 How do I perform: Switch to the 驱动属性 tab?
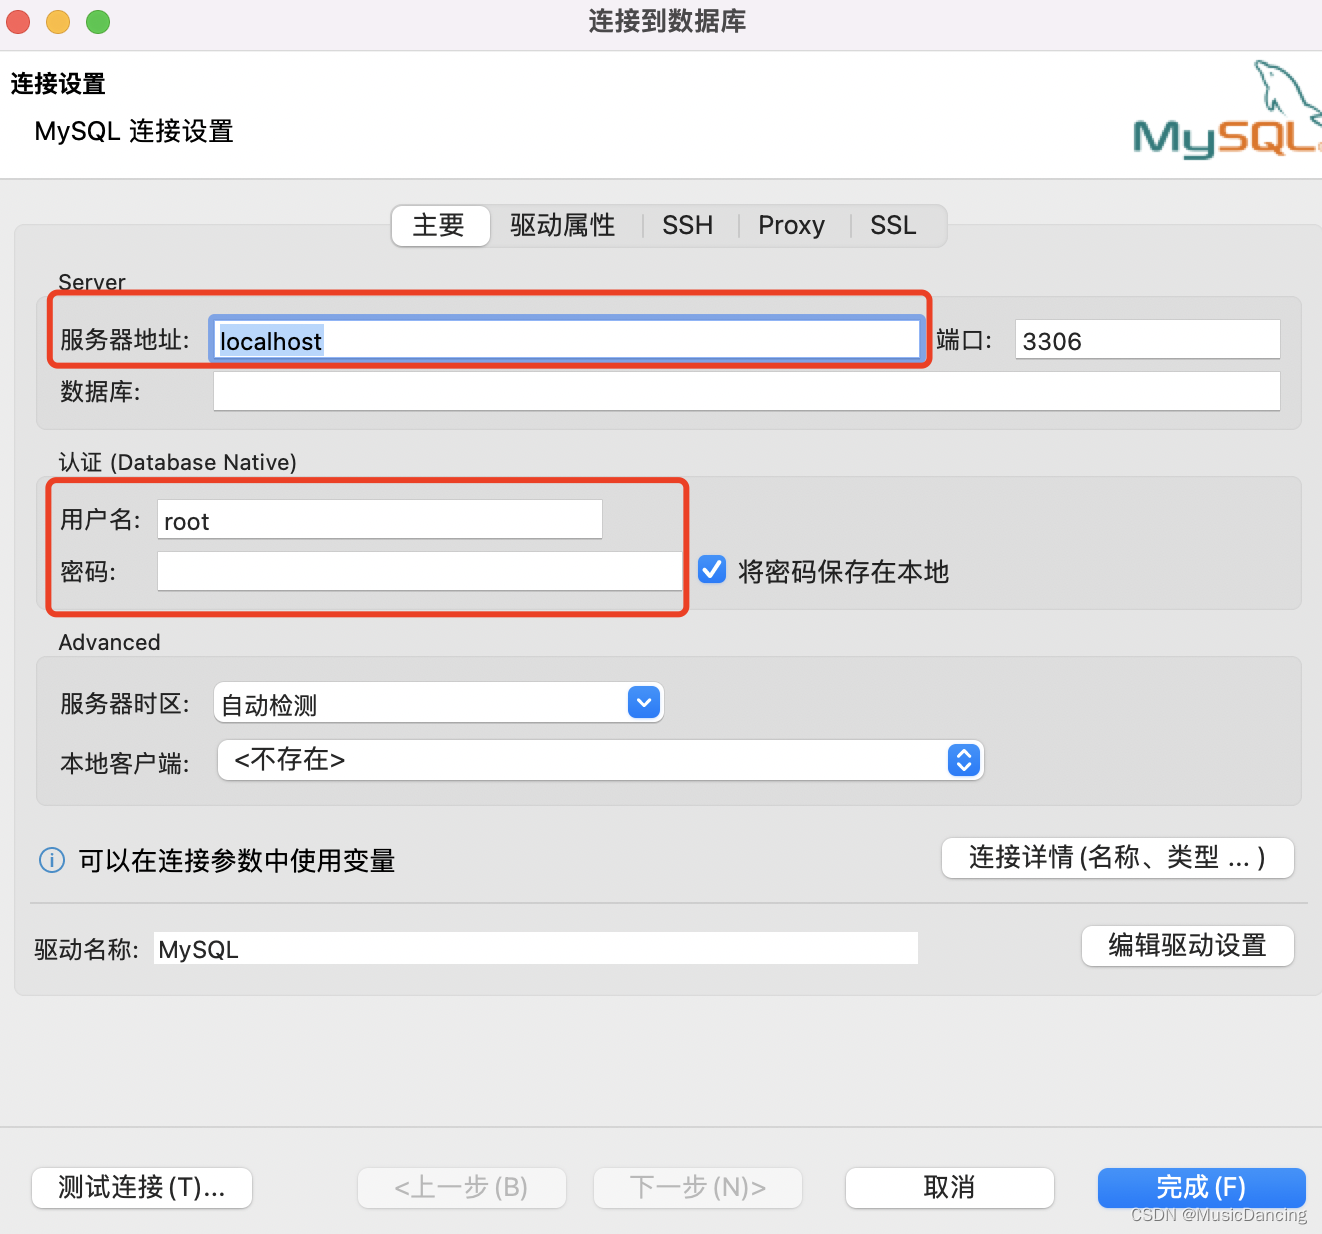point(563,226)
